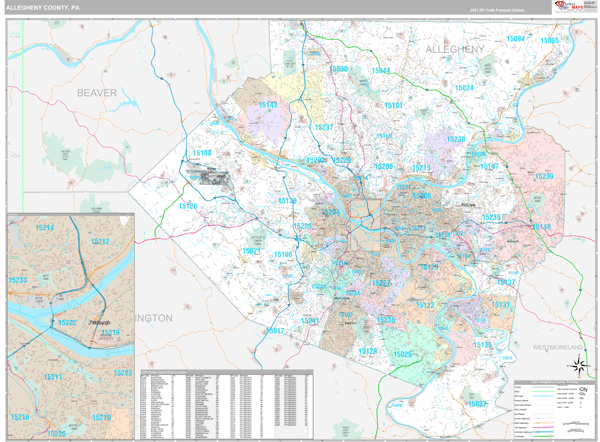Click the ZIP code 15146 label
Viewport: 600px width, 442px height.
pos(541,227)
